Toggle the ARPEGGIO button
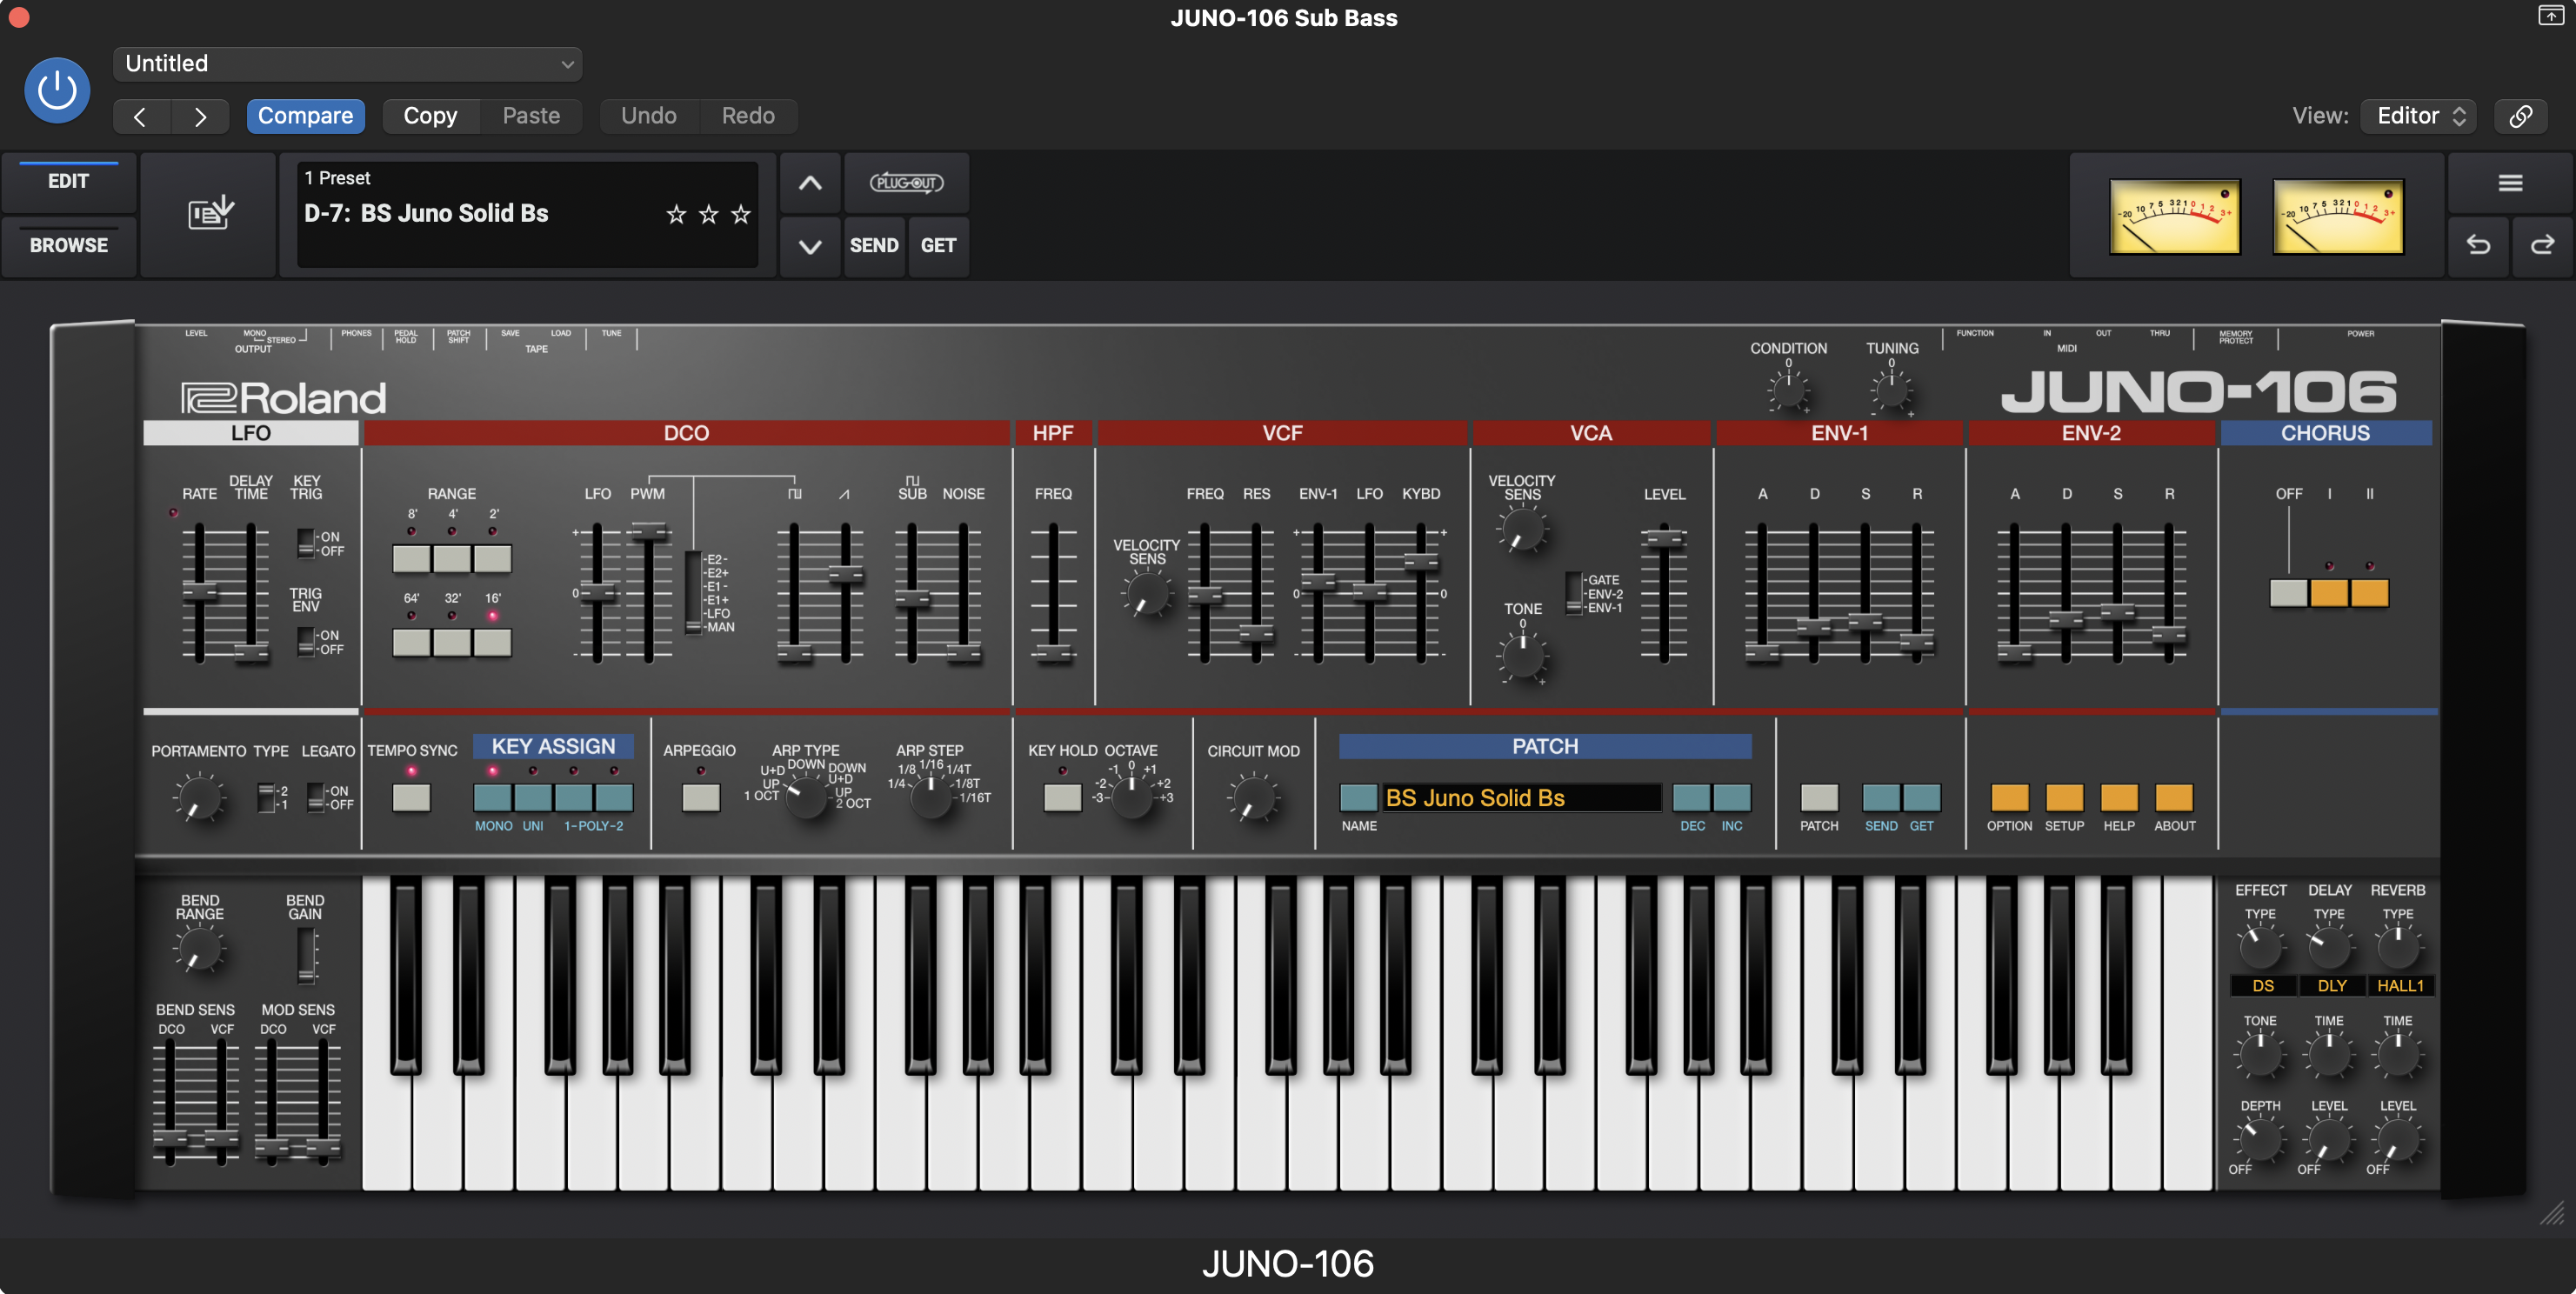 coord(700,797)
